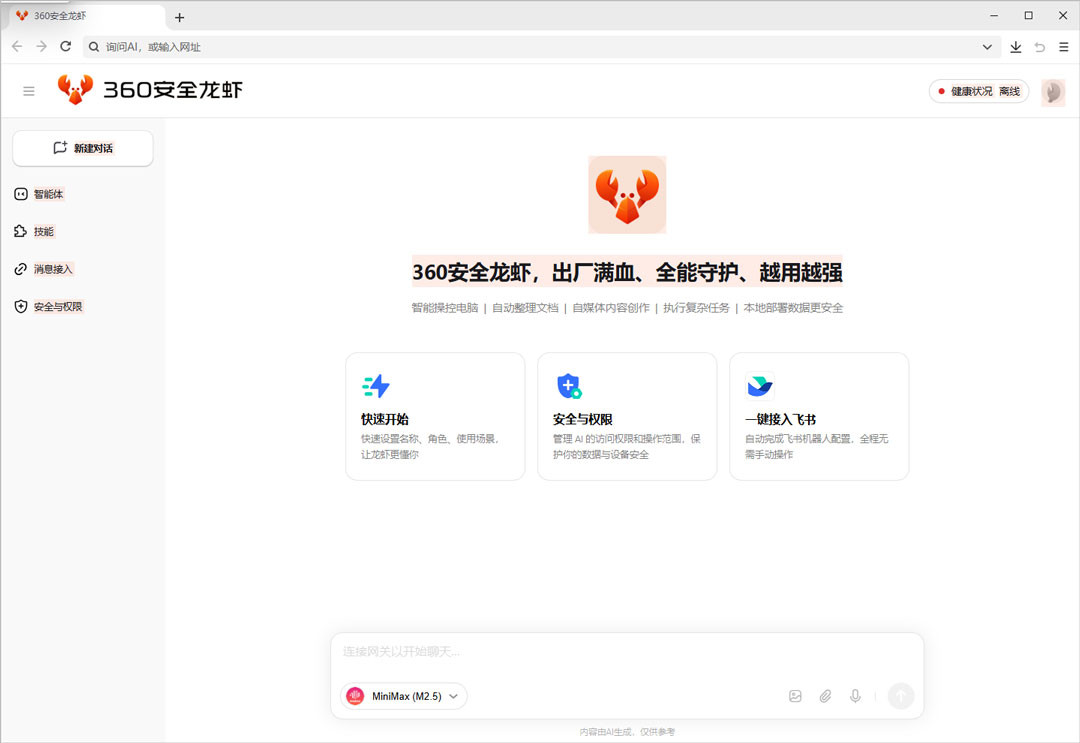The image size is (1080, 743).
Task: Click the user avatar at top right
Action: (1052, 91)
